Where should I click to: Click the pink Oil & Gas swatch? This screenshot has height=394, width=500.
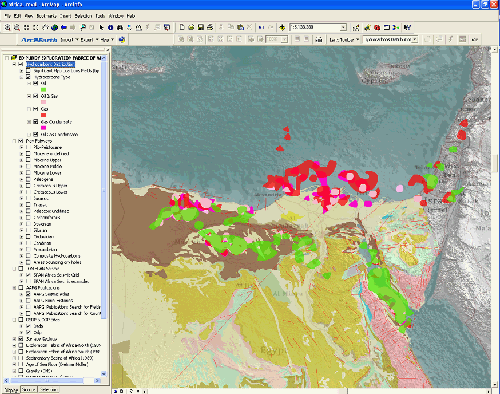click(43, 102)
